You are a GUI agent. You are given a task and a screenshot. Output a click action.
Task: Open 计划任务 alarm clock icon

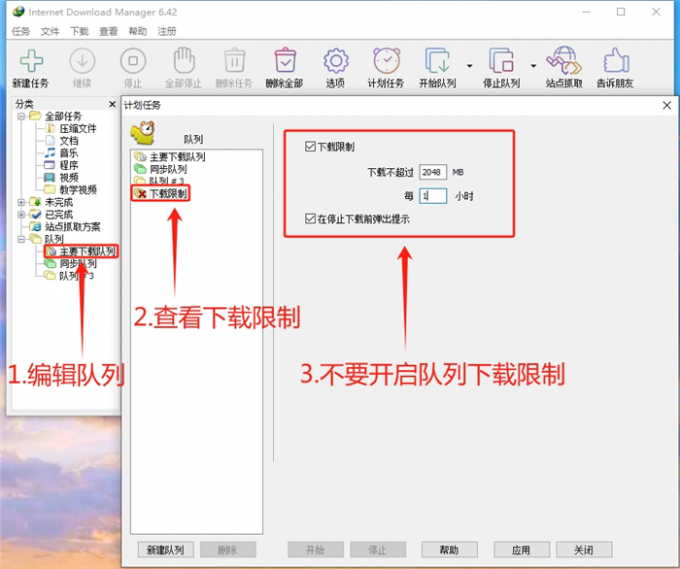tap(386, 60)
